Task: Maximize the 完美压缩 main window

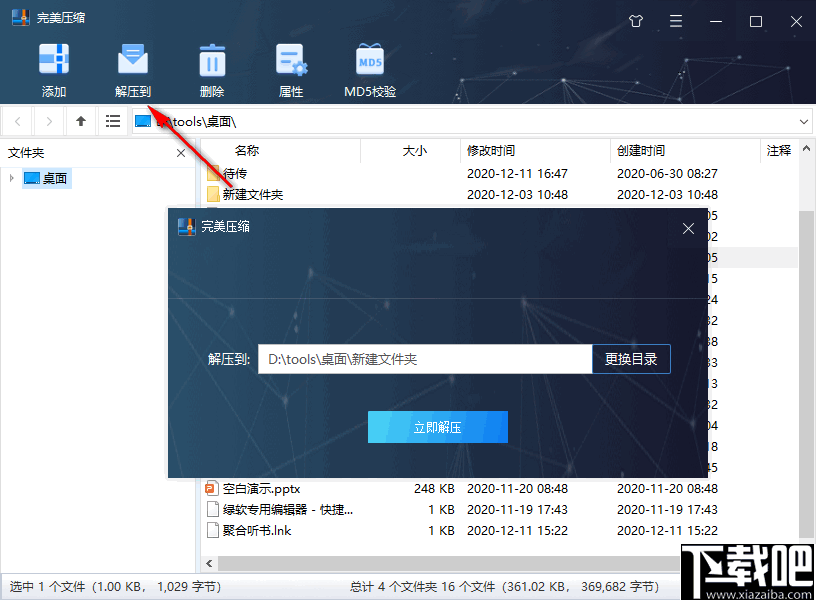Action: pos(756,21)
